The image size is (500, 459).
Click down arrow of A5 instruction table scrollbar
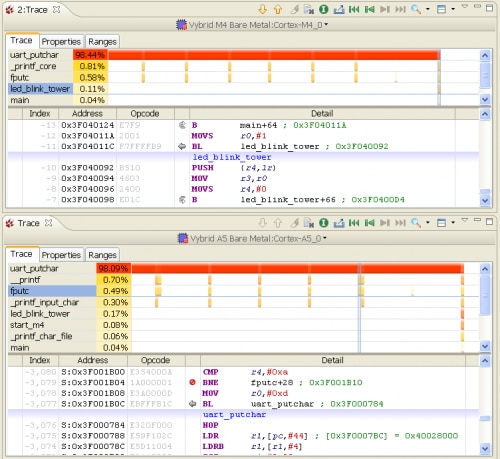485,449
